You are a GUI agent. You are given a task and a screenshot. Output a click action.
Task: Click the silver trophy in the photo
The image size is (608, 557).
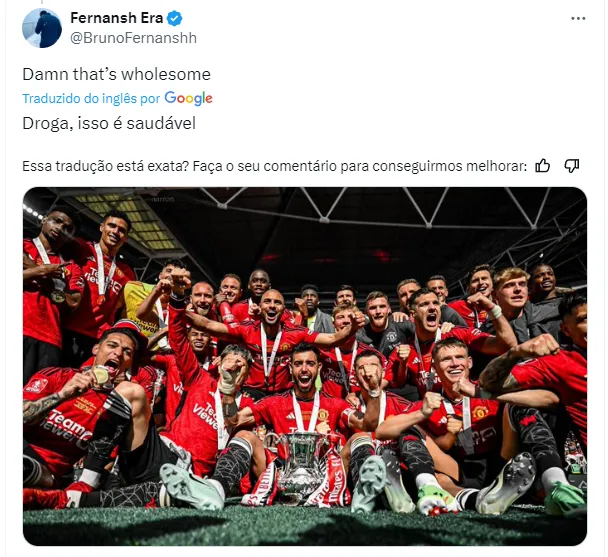[x=302, y=465]
